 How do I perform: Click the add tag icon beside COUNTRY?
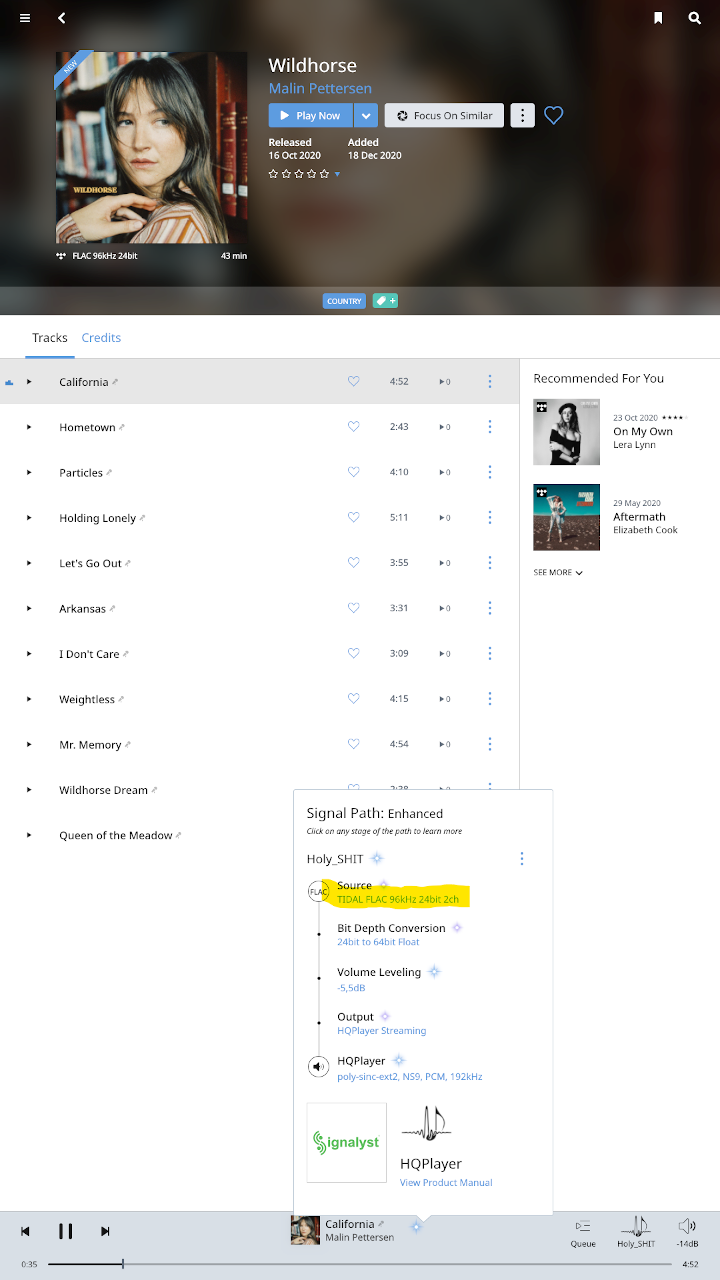pos(385,301)
